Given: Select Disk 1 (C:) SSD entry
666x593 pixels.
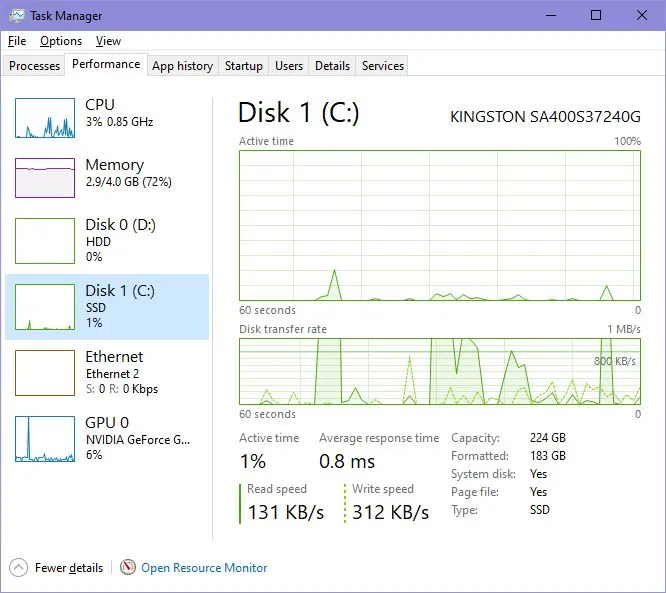Looking at the screenshot, I should [x=107, y=307].
